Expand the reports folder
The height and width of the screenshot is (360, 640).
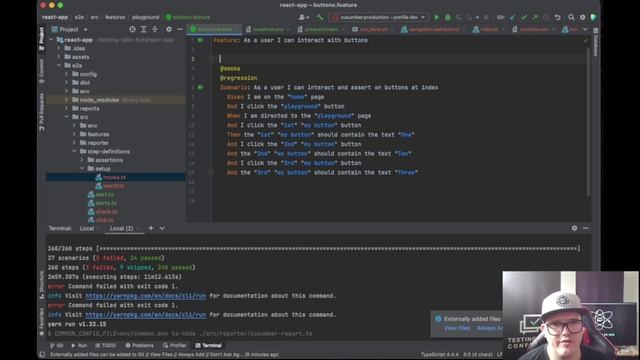(x=67, y=109)
